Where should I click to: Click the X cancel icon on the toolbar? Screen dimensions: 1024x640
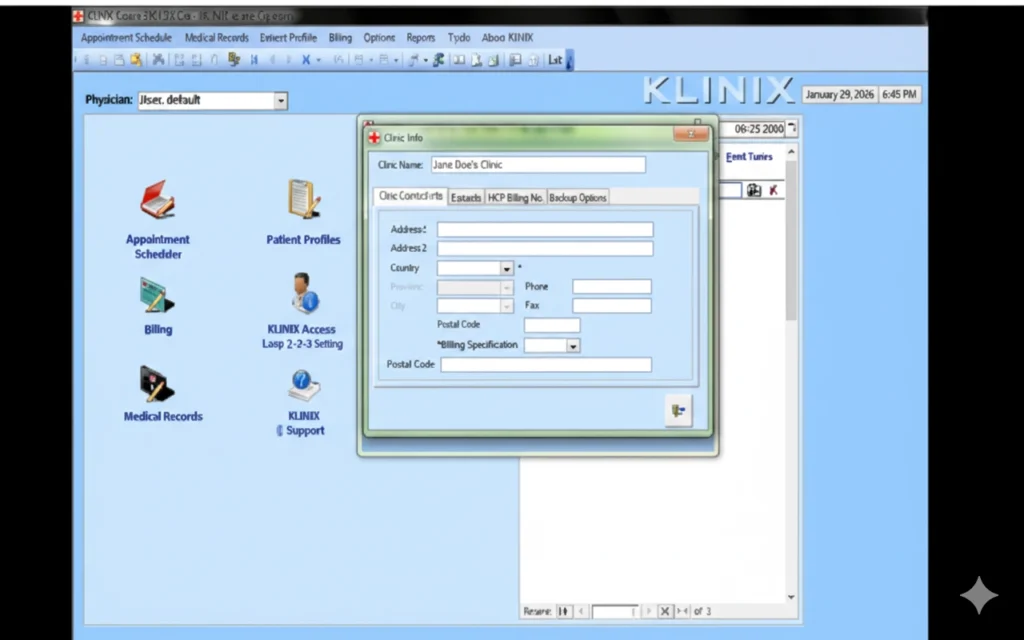click(308, 59)
